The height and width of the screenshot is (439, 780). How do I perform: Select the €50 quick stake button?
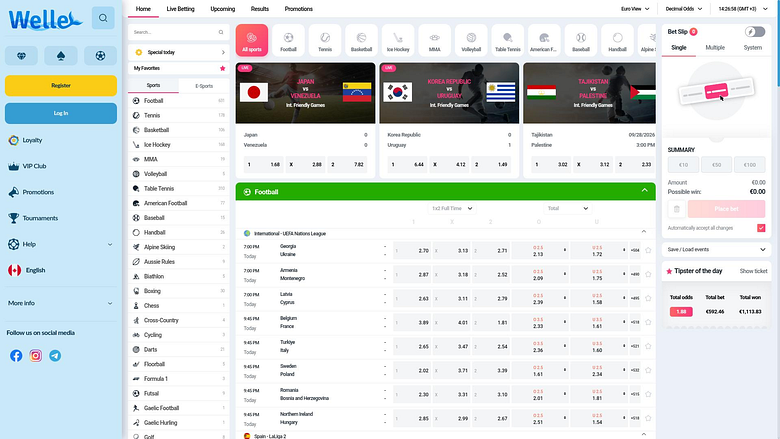pos(716,165)
